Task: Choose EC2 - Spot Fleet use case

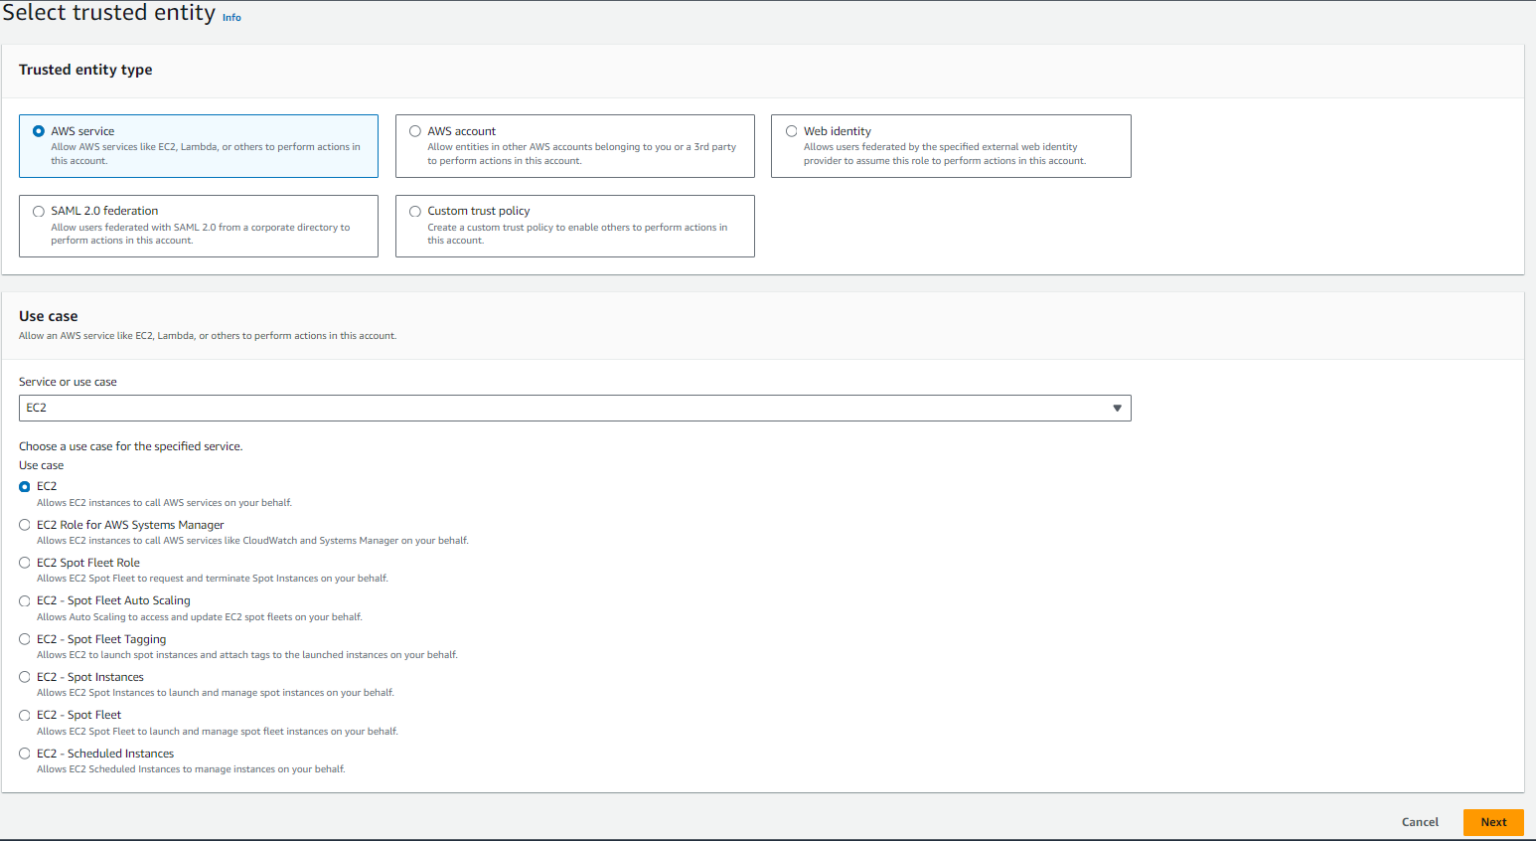Action: click(x=24, y=715)
